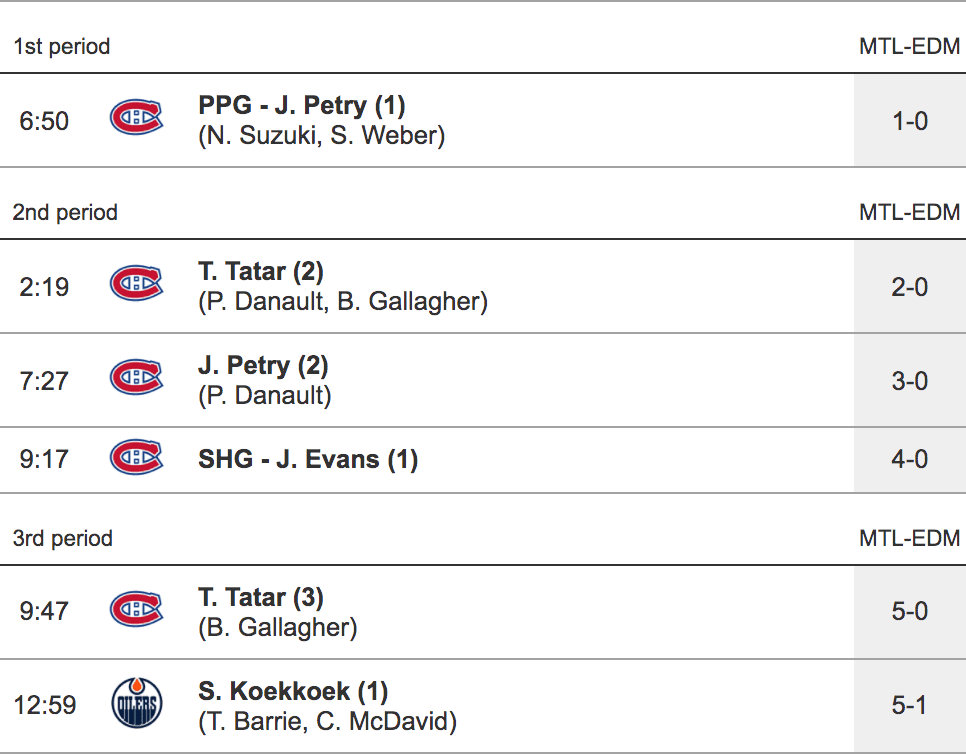Select the 3rd period header
The width and height of the screenshot is (966, 754).
(63, 538)
